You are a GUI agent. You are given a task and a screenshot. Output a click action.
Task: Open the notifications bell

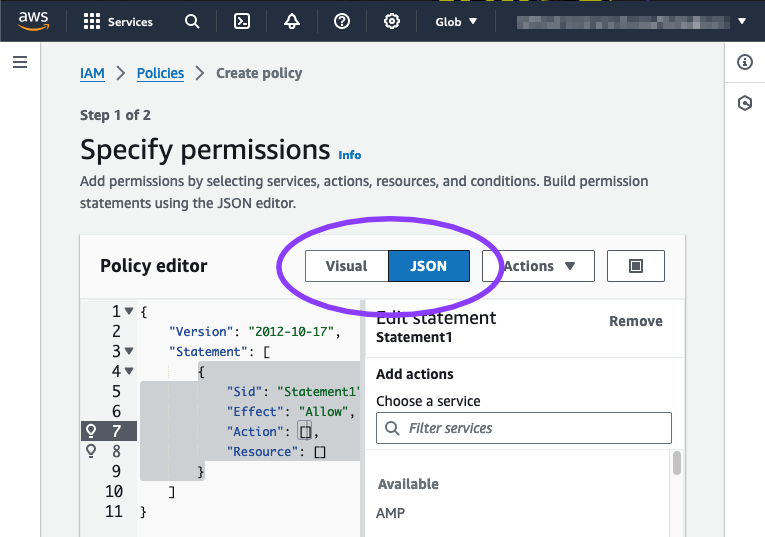[292, 21]
